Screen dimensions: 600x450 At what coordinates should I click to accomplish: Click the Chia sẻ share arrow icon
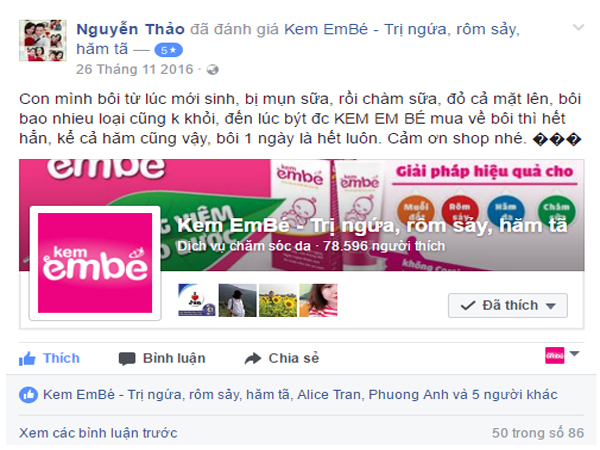(253, 359)
